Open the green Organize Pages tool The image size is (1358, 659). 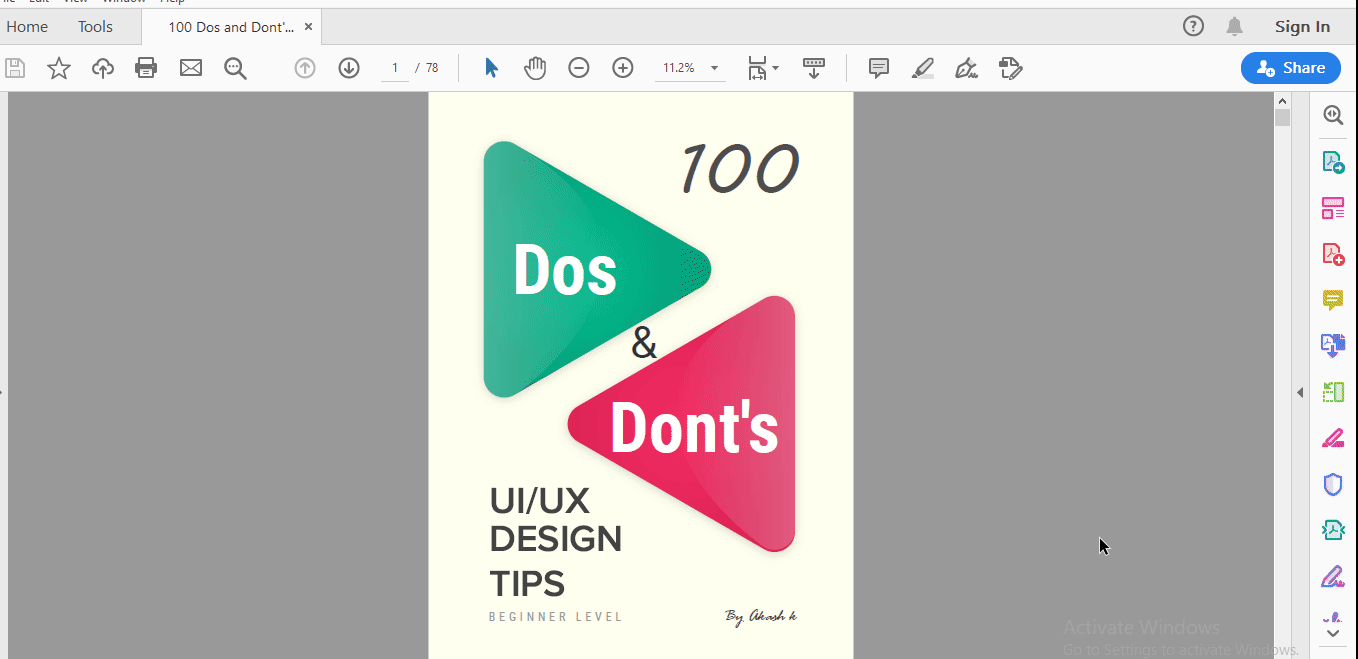(1333, 392)
